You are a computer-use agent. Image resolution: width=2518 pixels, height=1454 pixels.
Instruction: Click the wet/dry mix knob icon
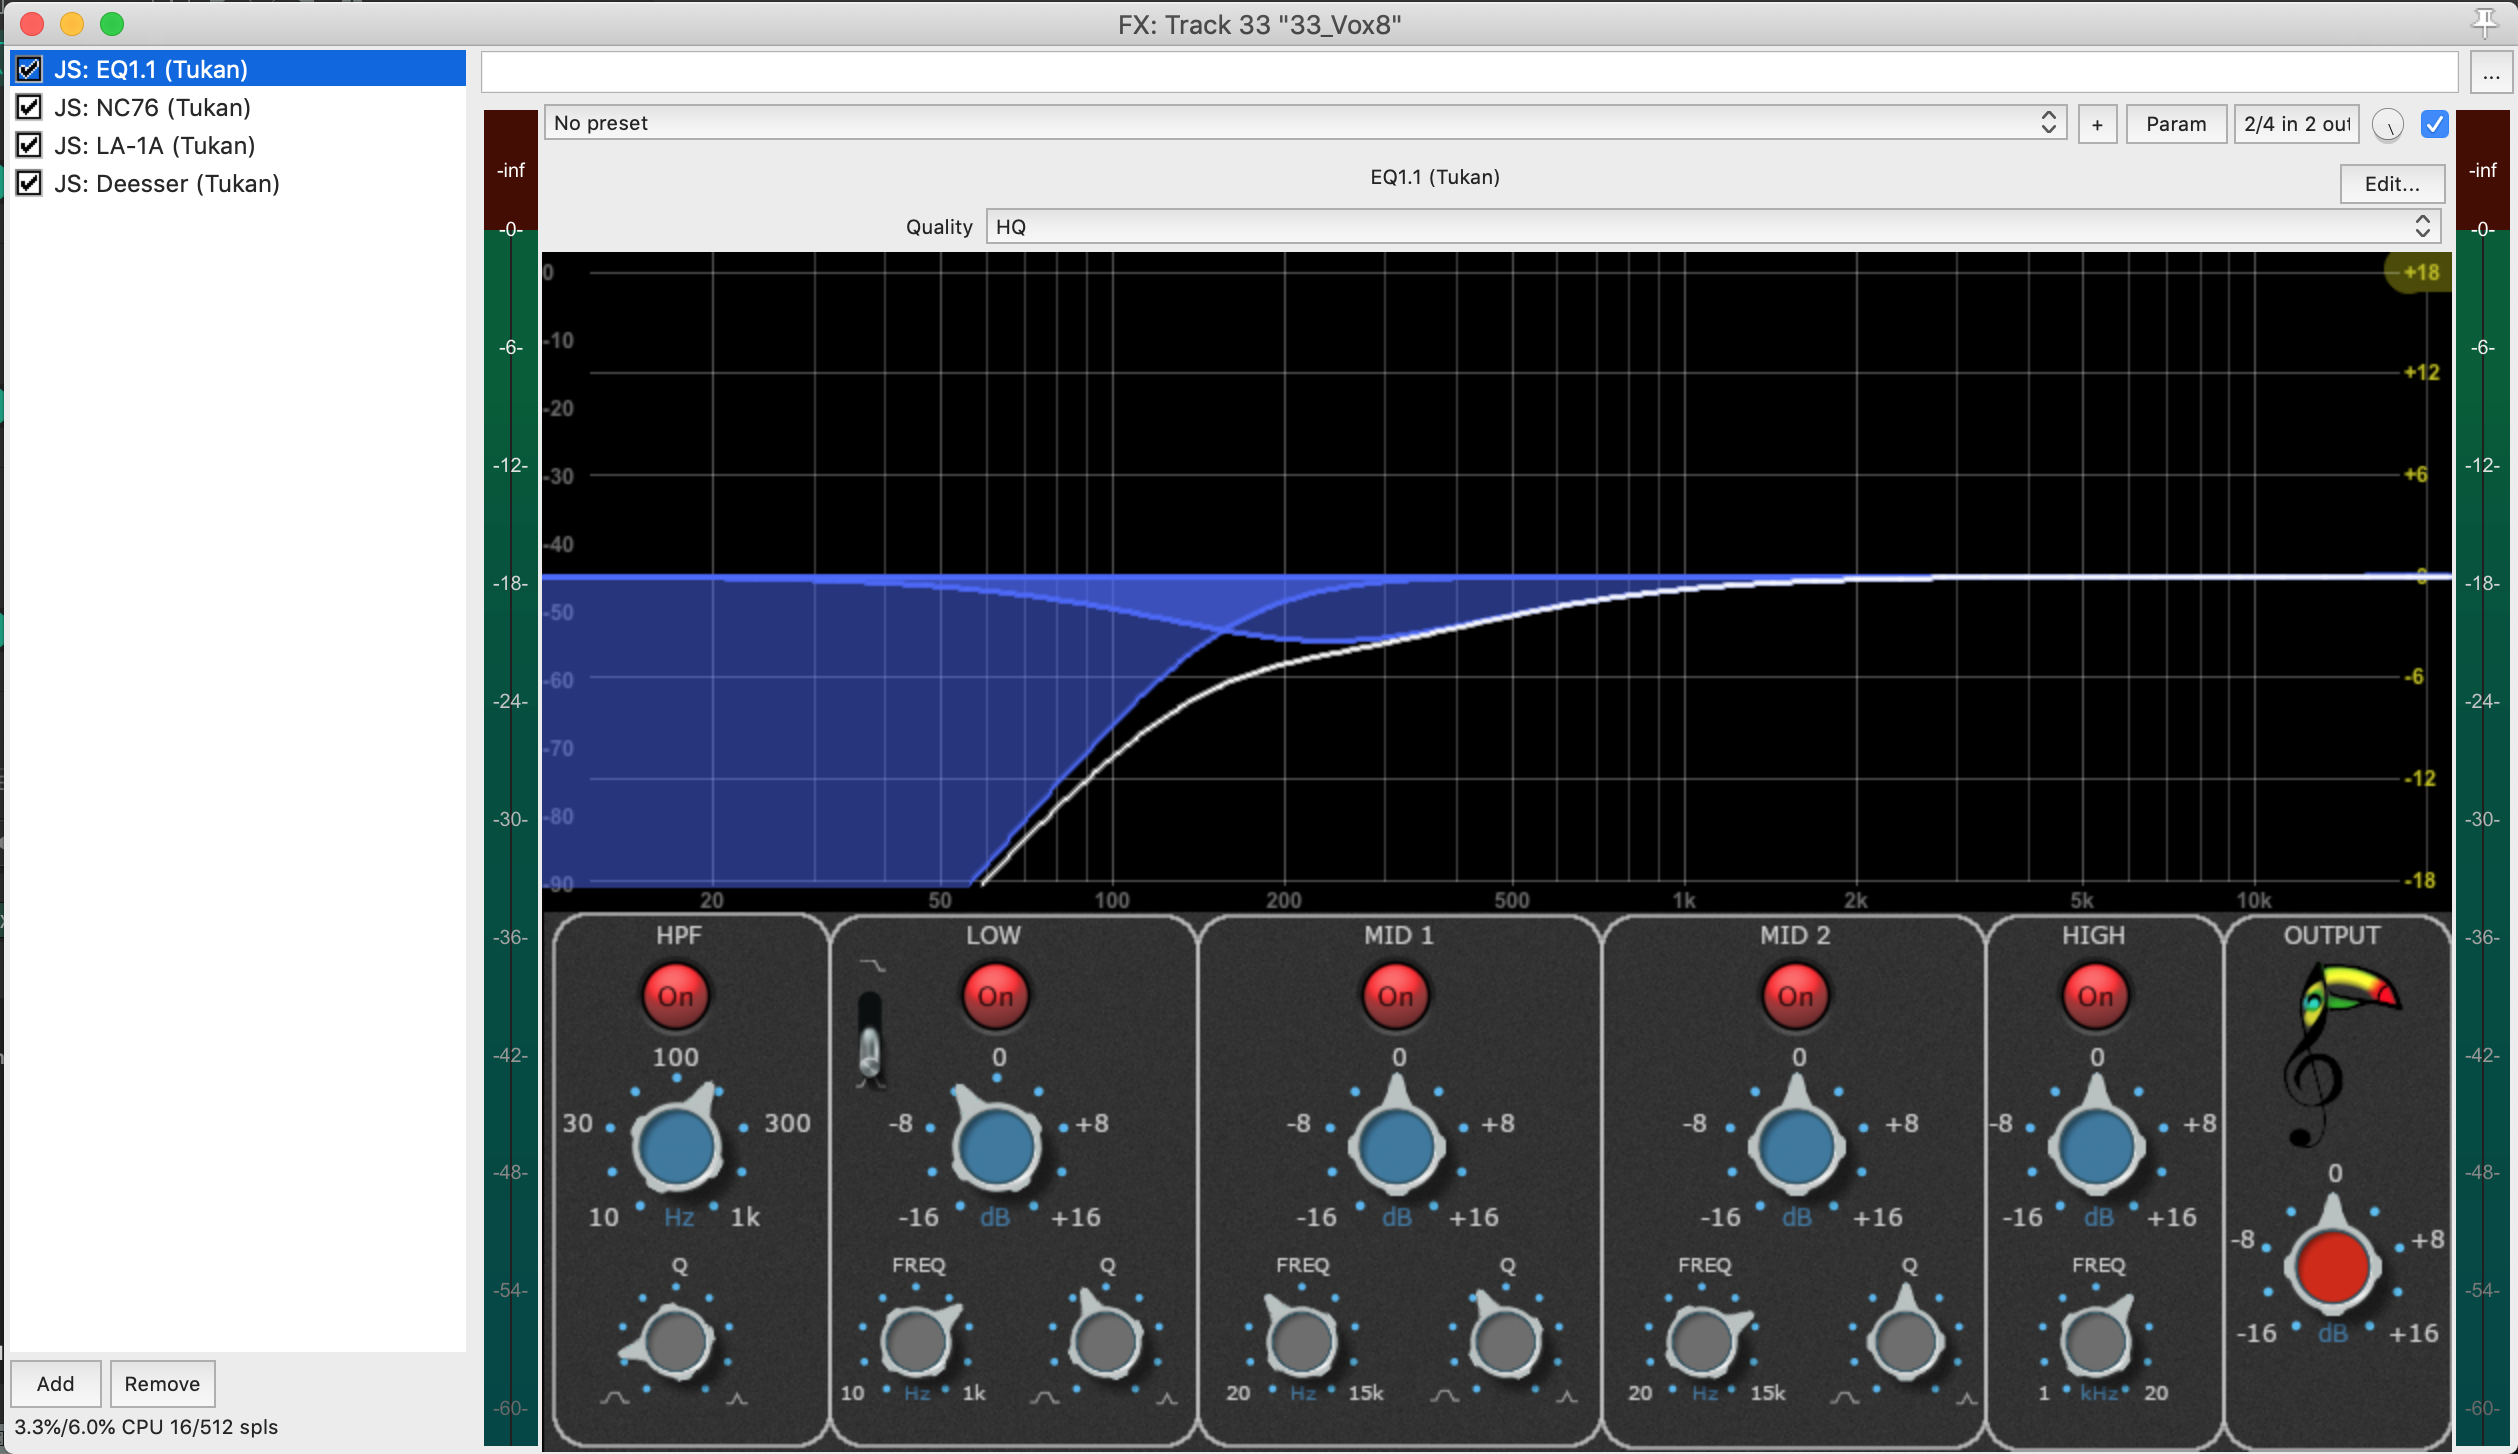[x=2388, y=125]
